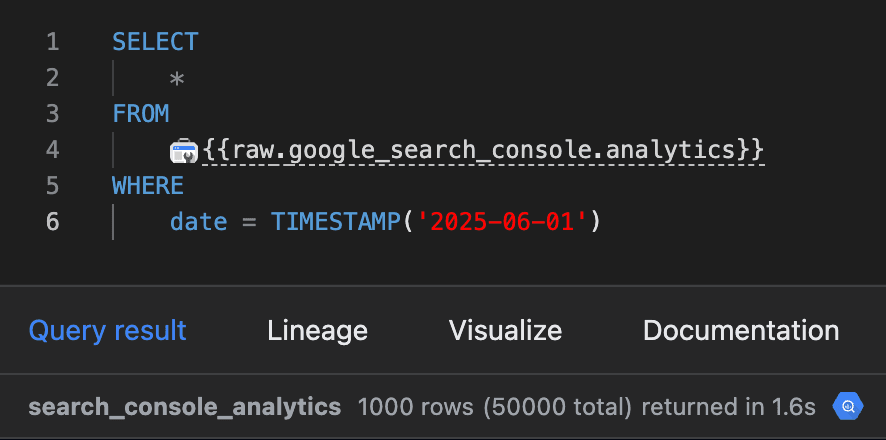
Task: Click the 1000 rows returned status text
Action: tap(586, 407)
